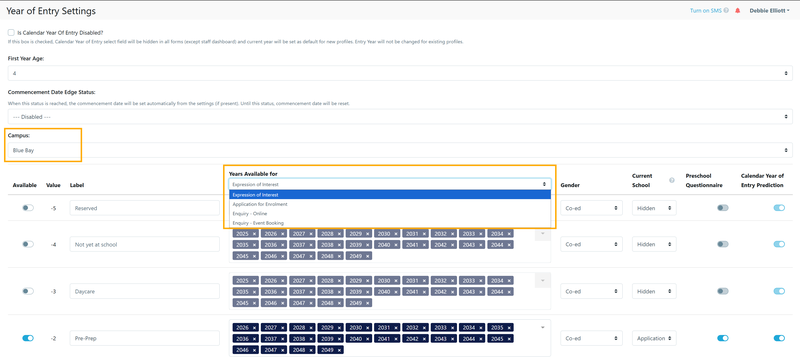Screen dimensions: 800x360
Task: Click the Turn on SMS link
Action: (x=706, y=10)
